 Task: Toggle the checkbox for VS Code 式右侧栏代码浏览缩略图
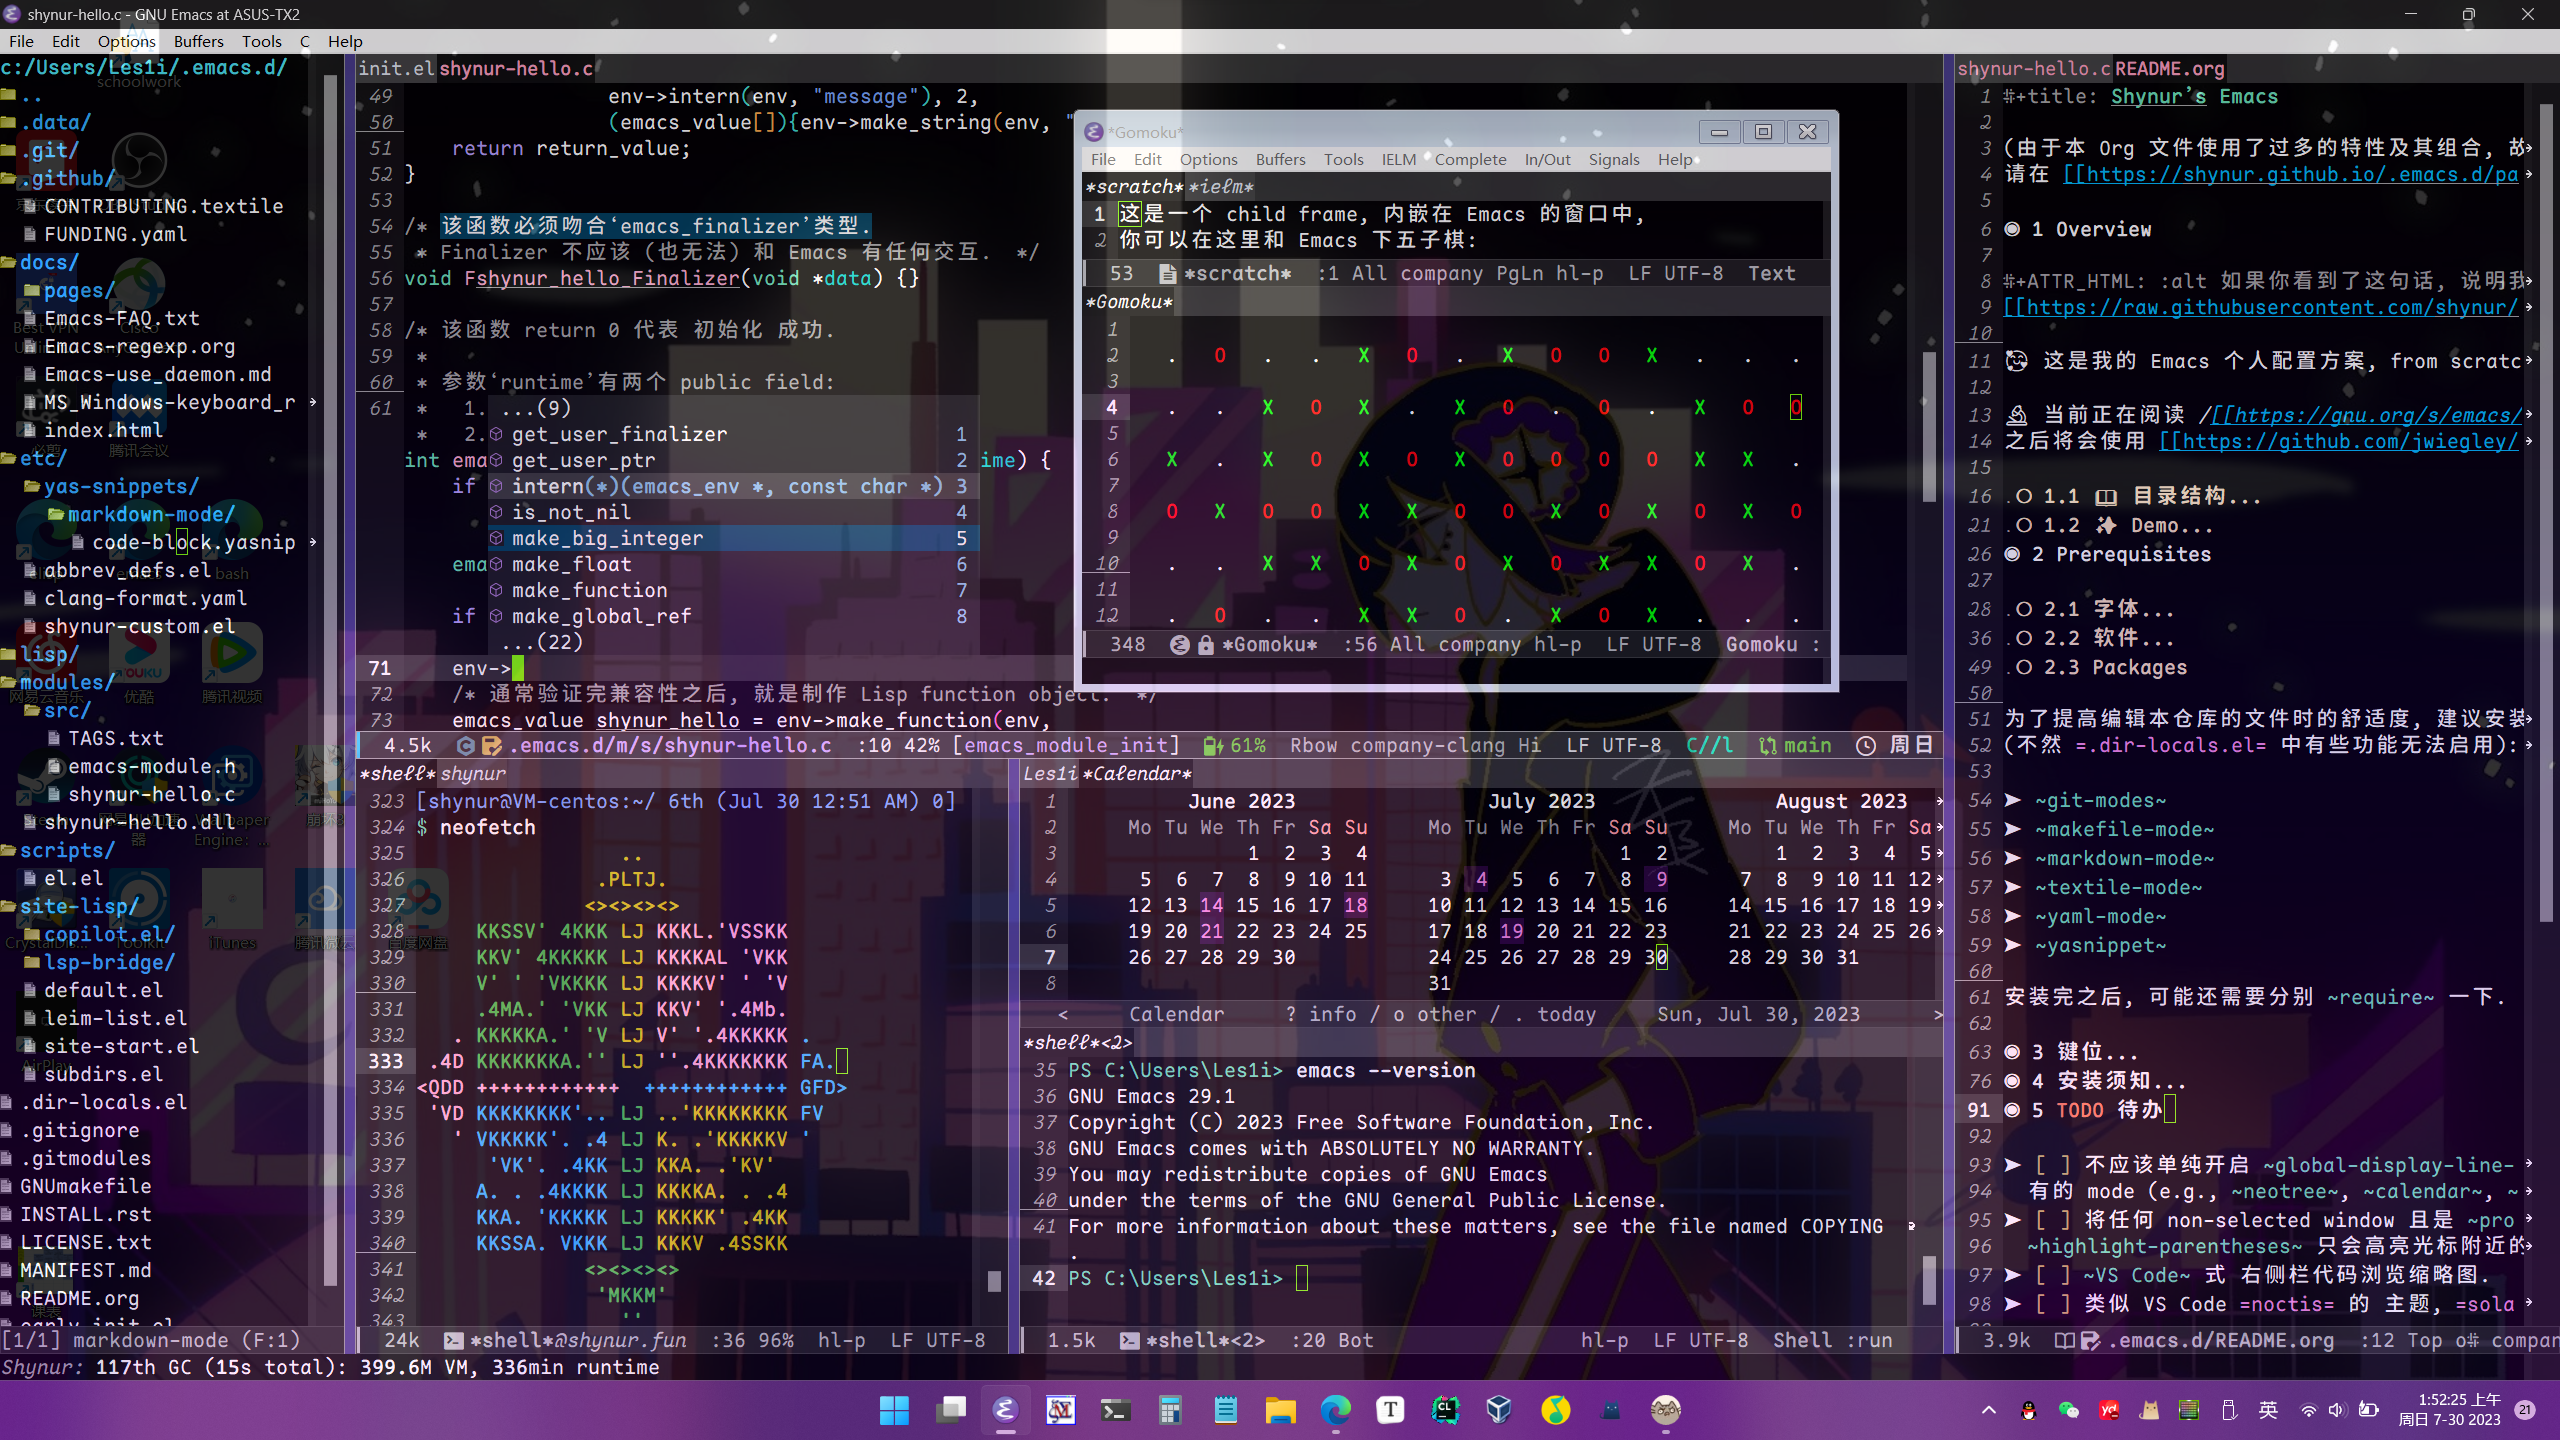(2052, 1275)
